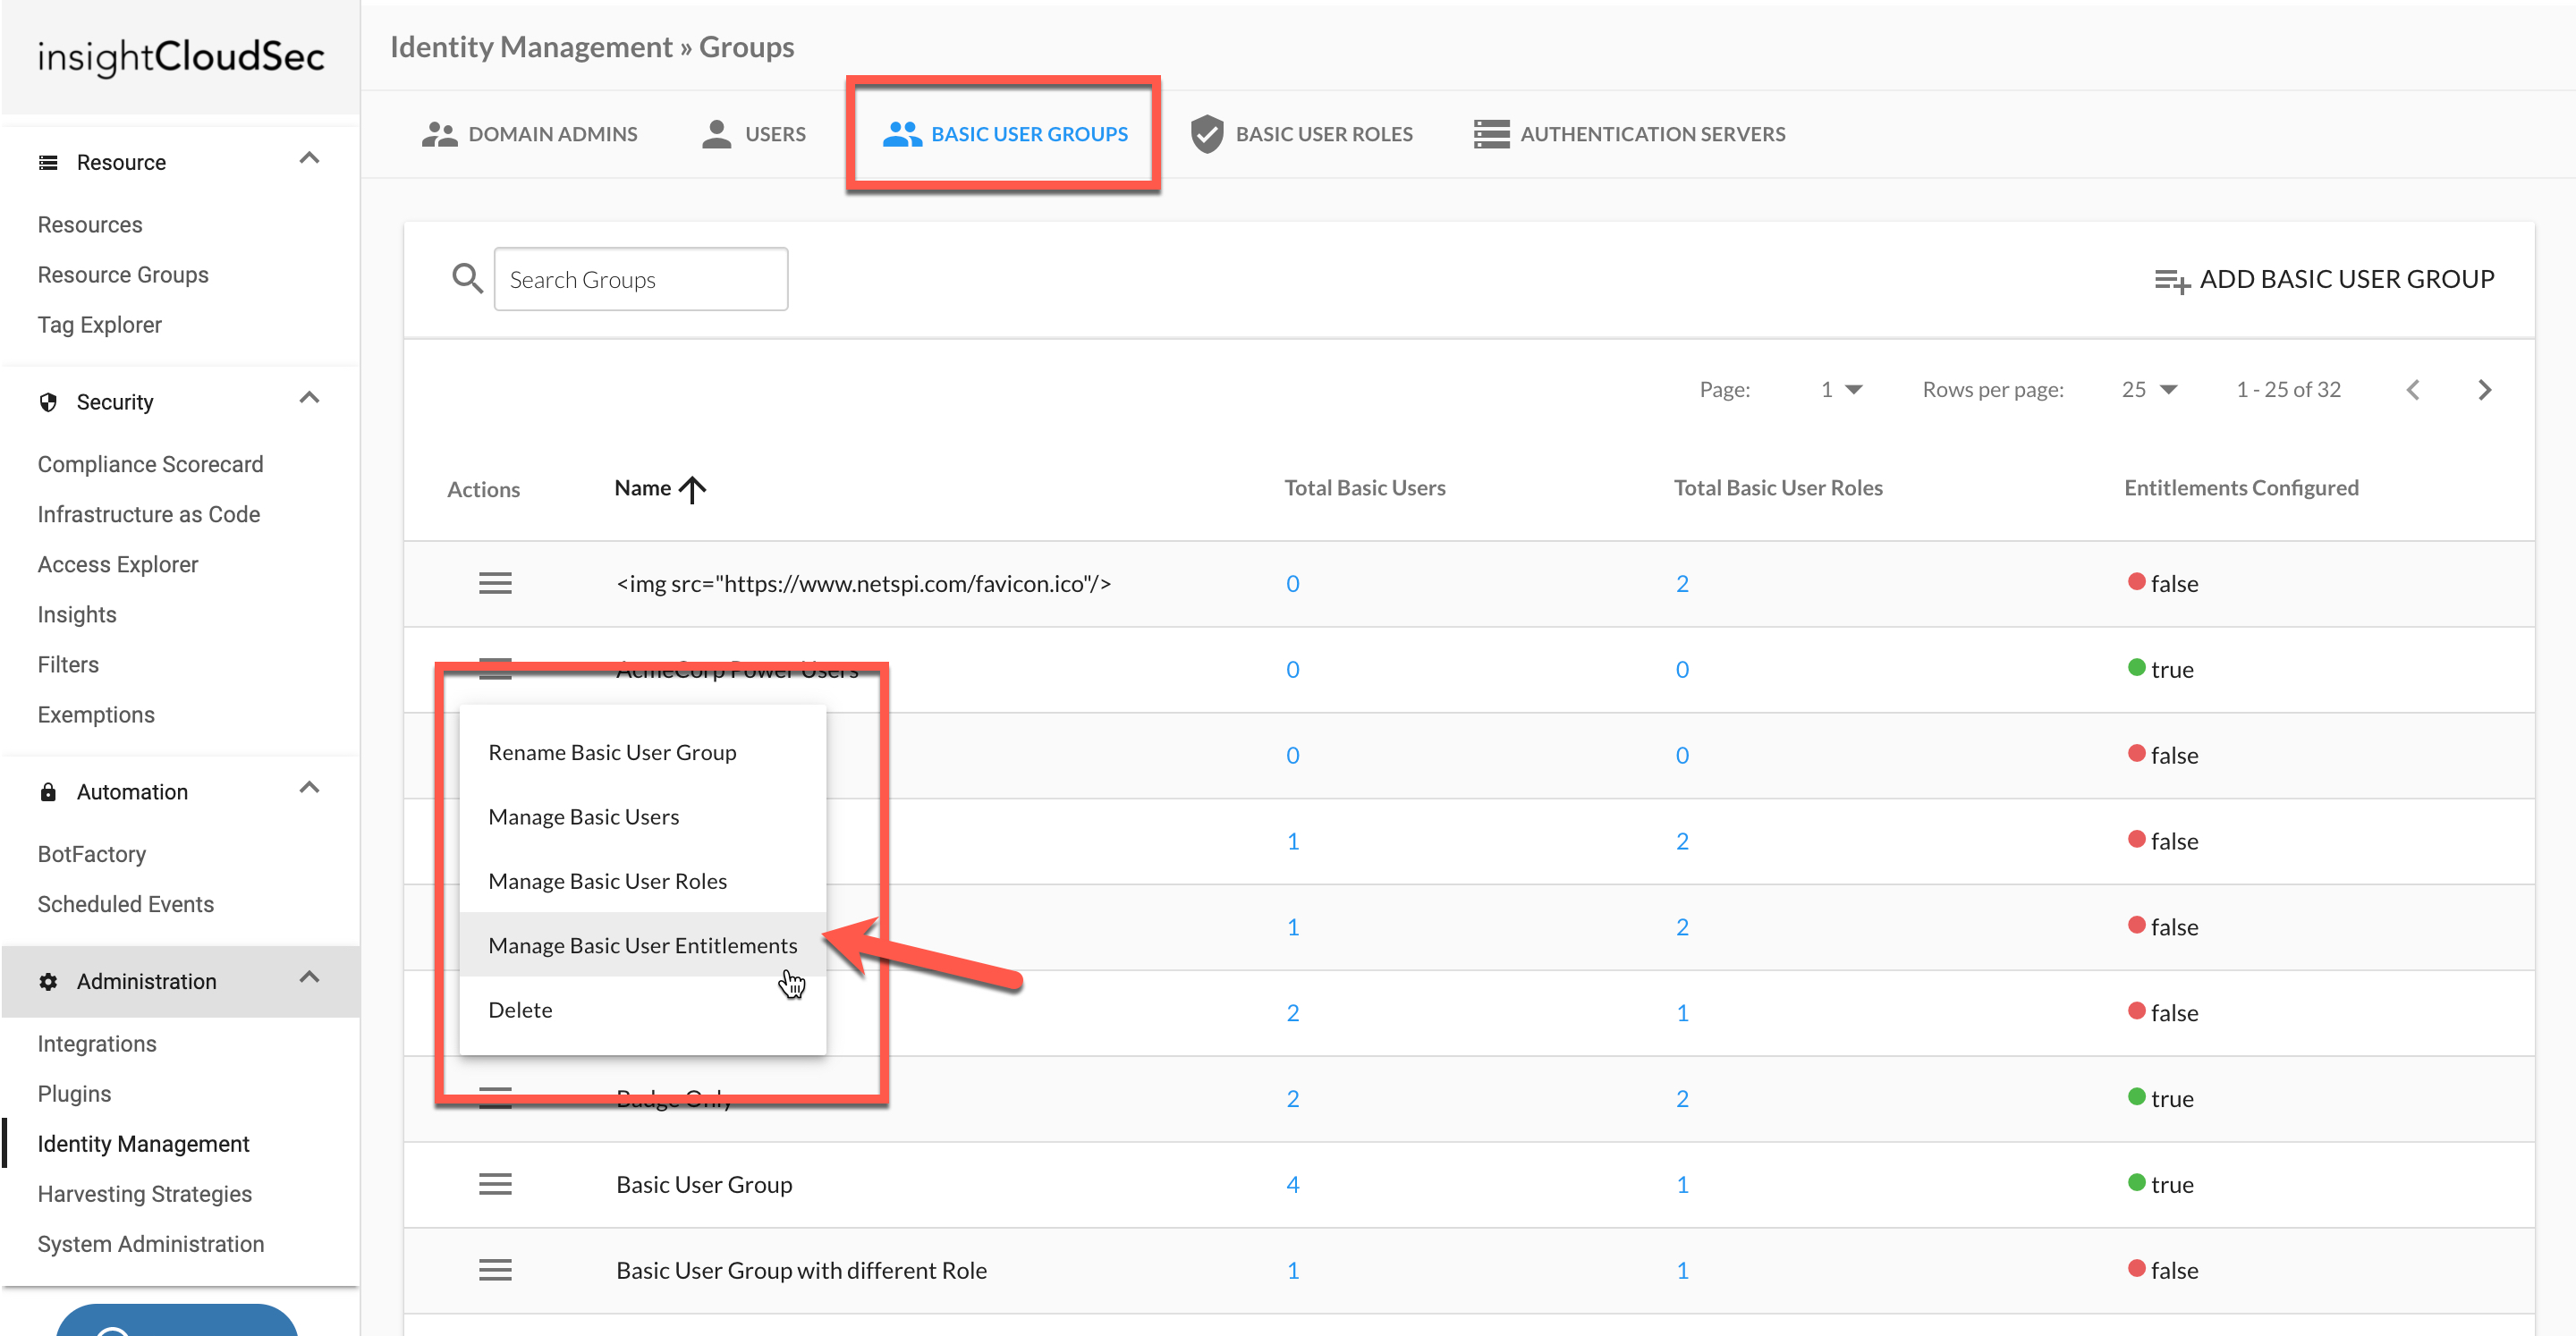Collapse the Resource sidebar section
The height and width of the screenshot is (1336, 2576).
(309, 159)
